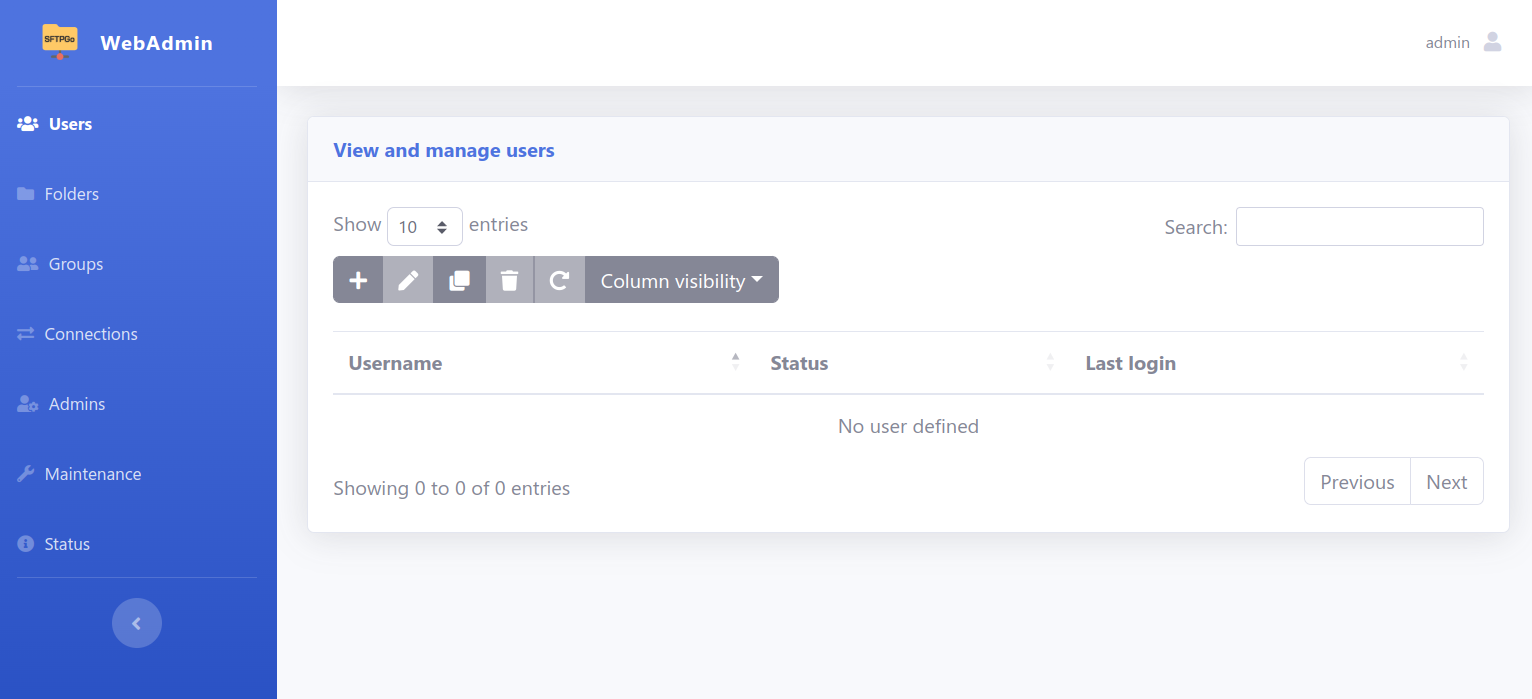Open the admin profile avatar icon
Viewport: 1532px width, 699px height.
coord(1492,42)
